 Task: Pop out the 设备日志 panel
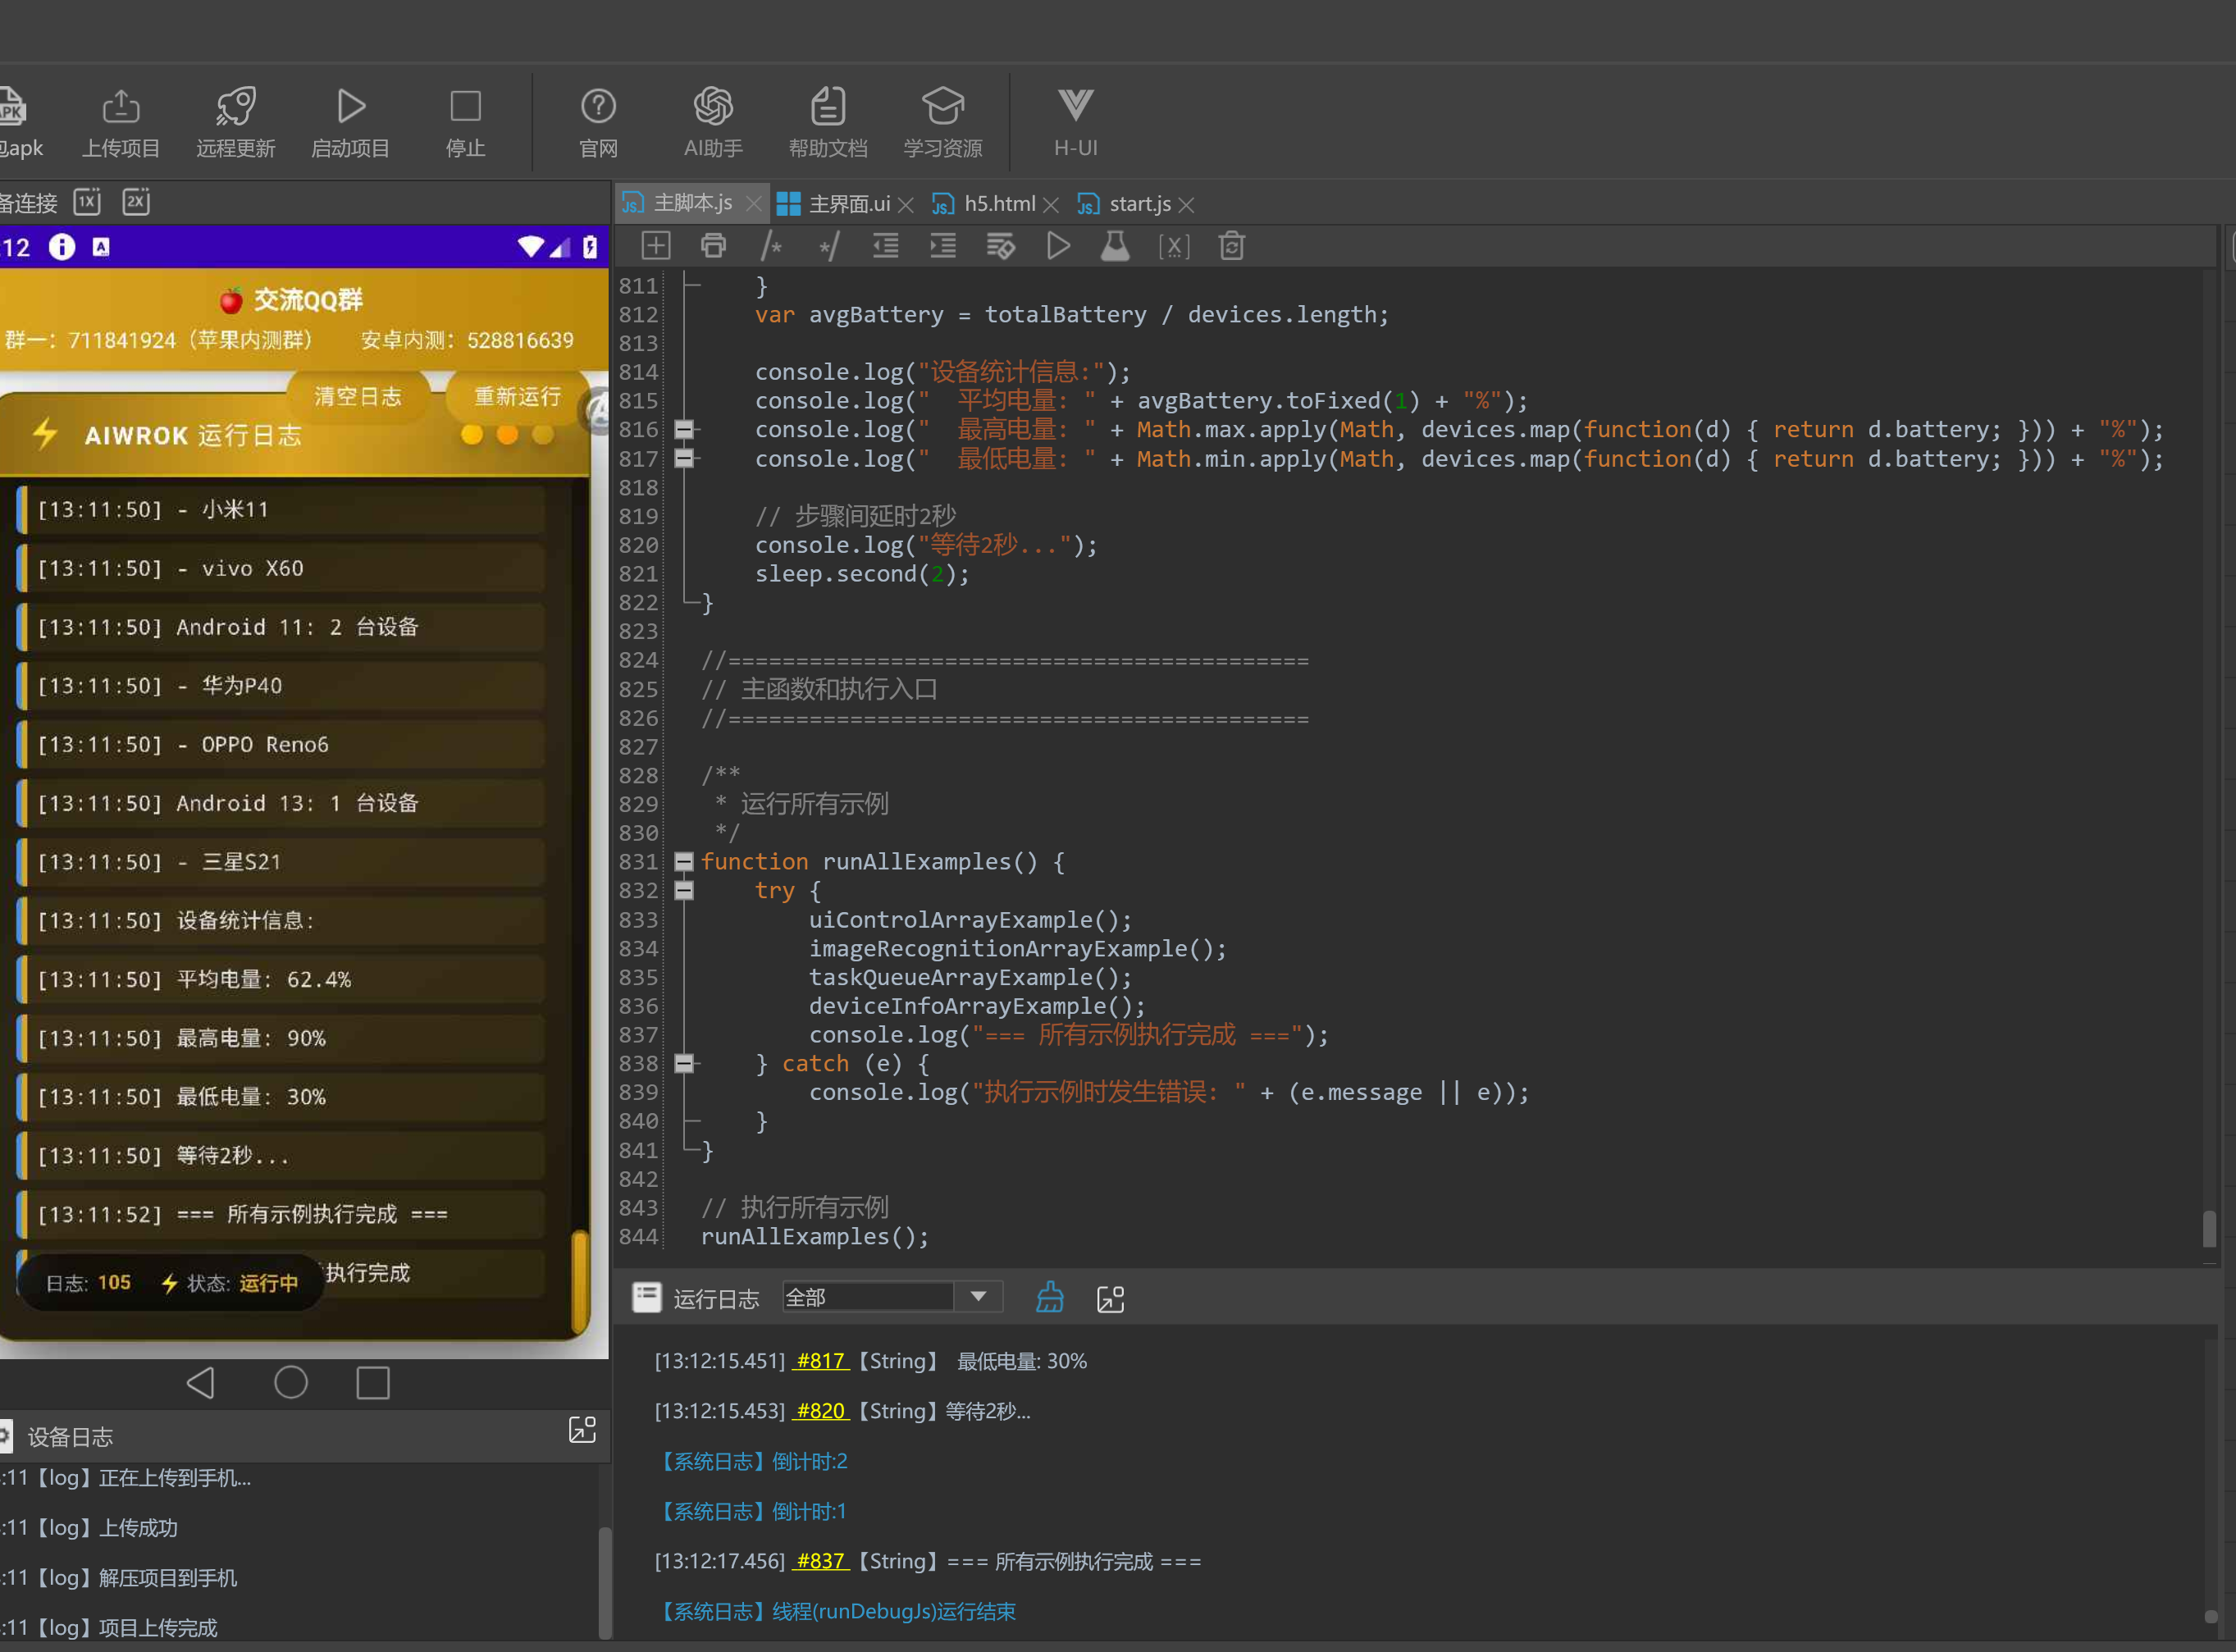coord(582,1430)
